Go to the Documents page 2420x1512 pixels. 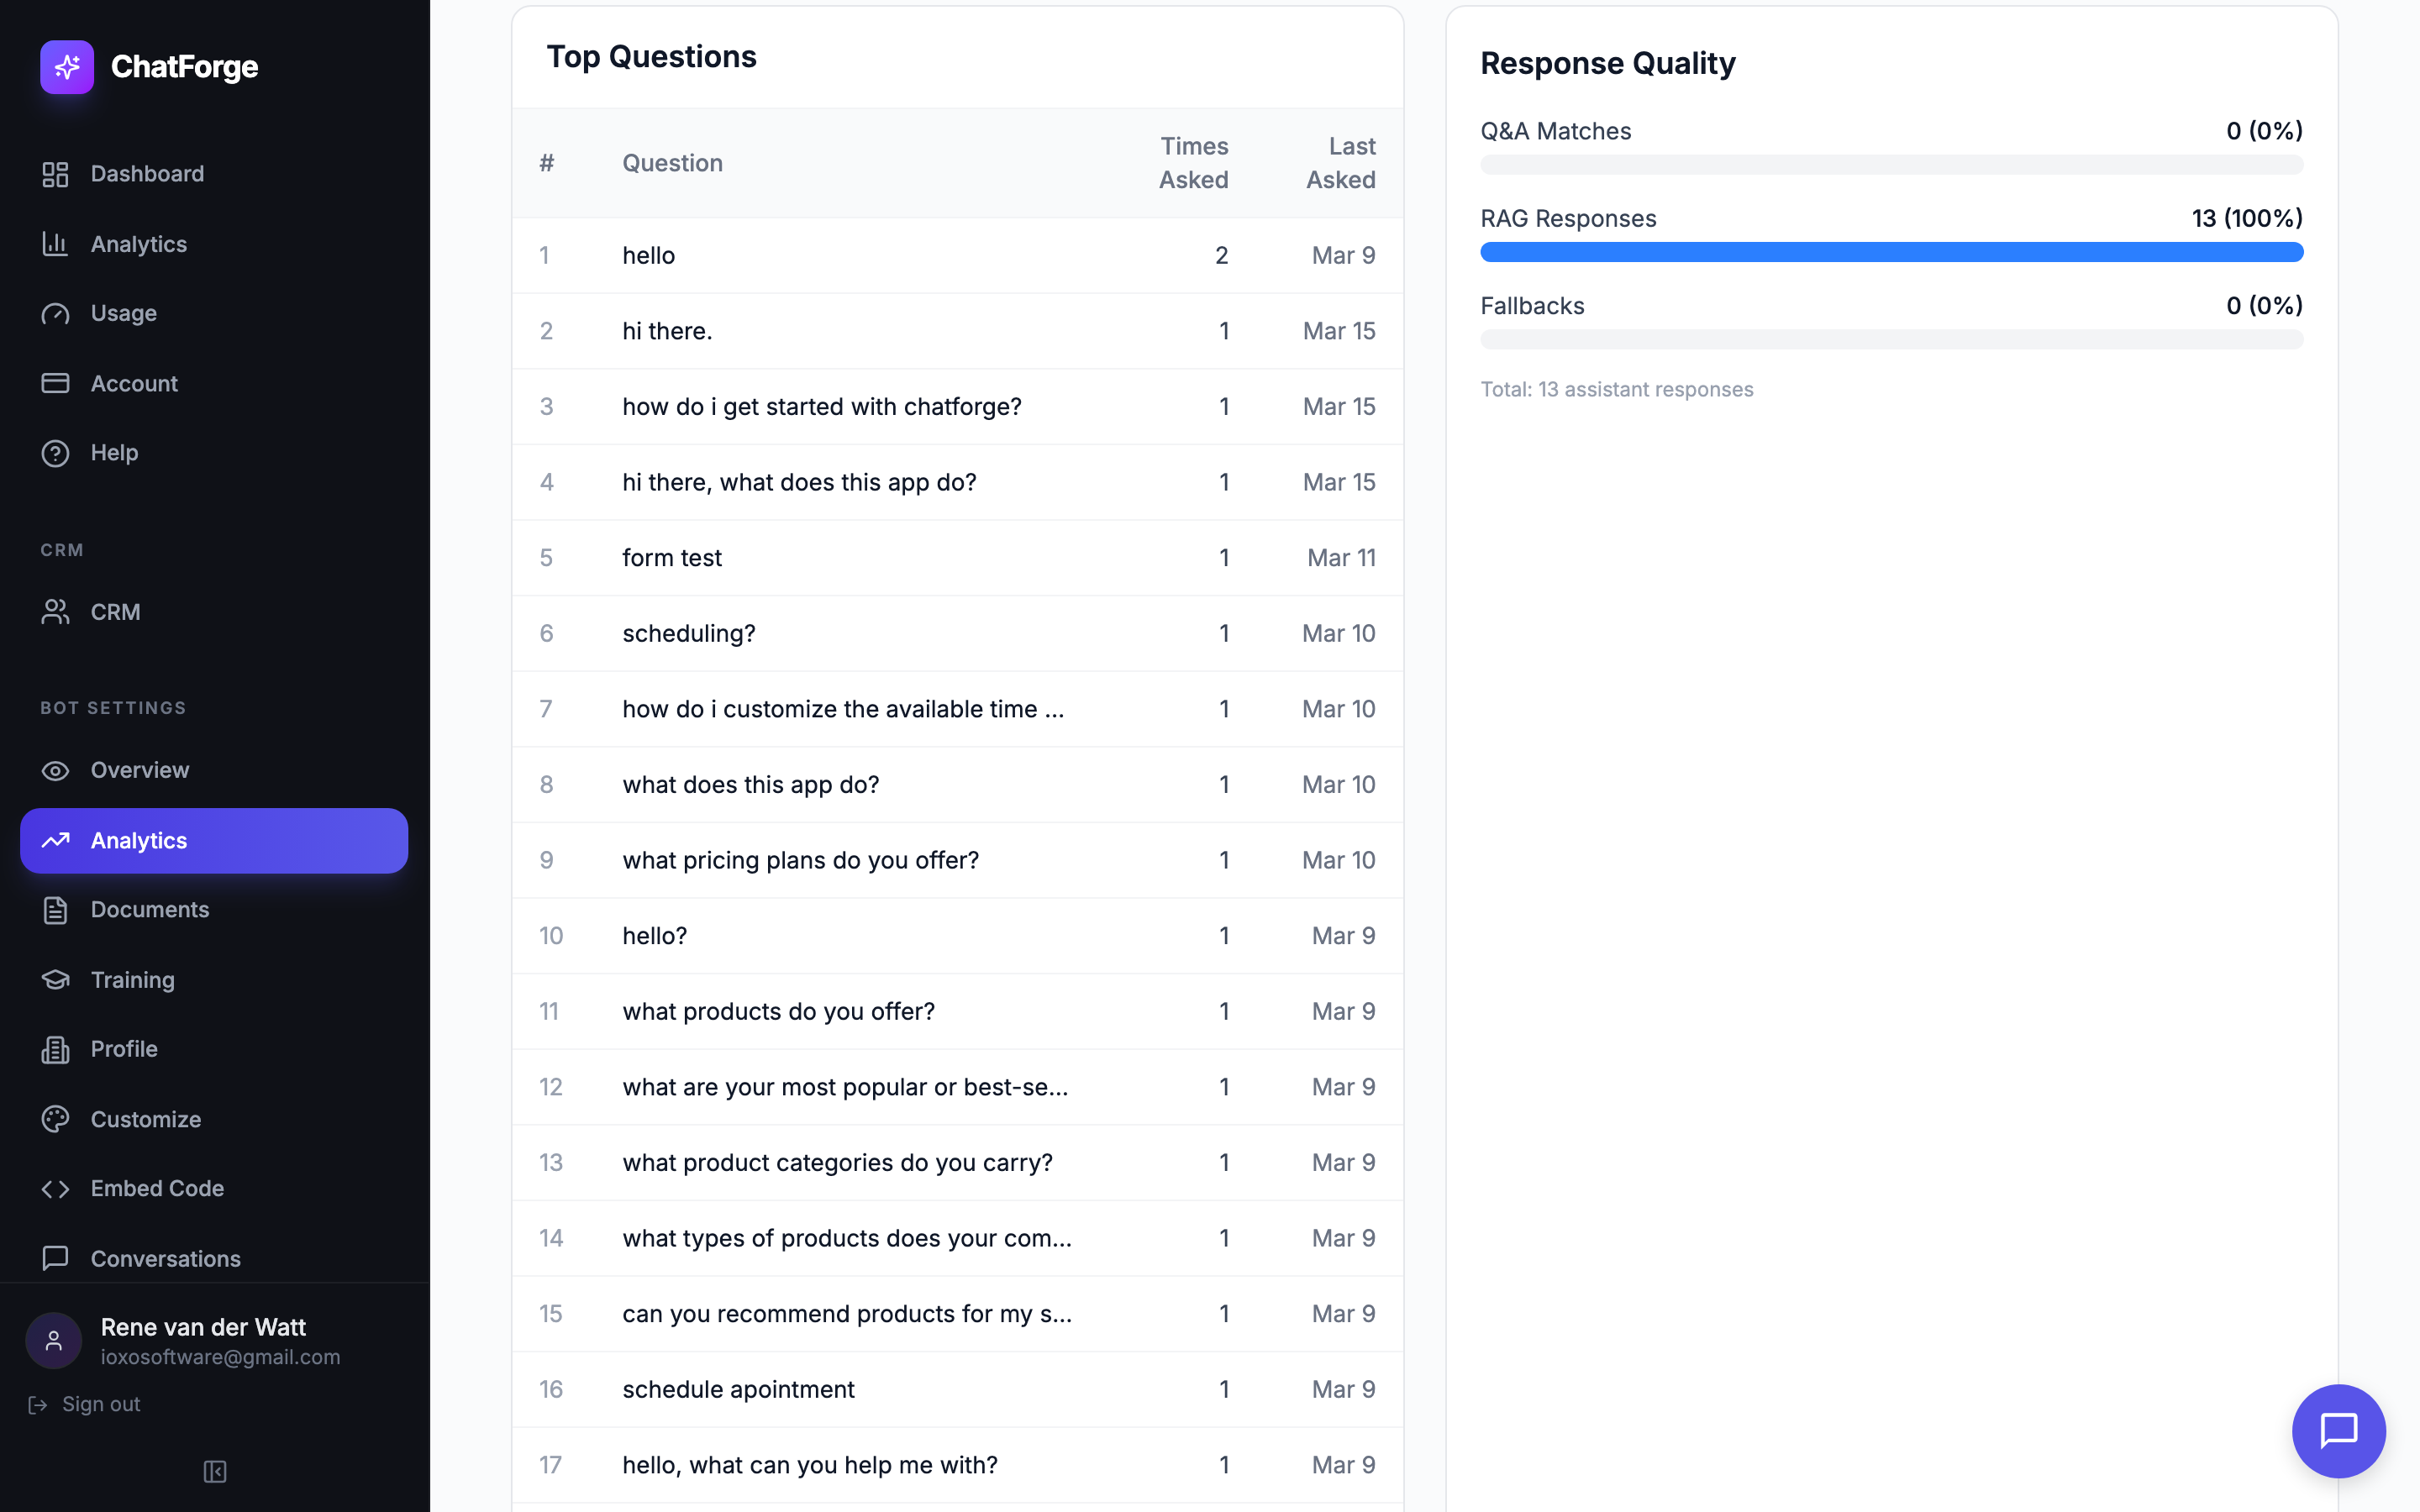pos(150,910)
